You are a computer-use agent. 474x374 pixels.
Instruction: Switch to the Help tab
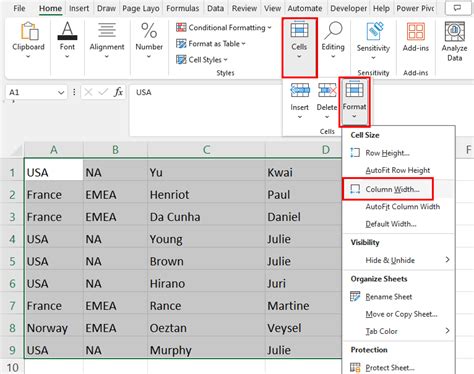tap(381, 8)
